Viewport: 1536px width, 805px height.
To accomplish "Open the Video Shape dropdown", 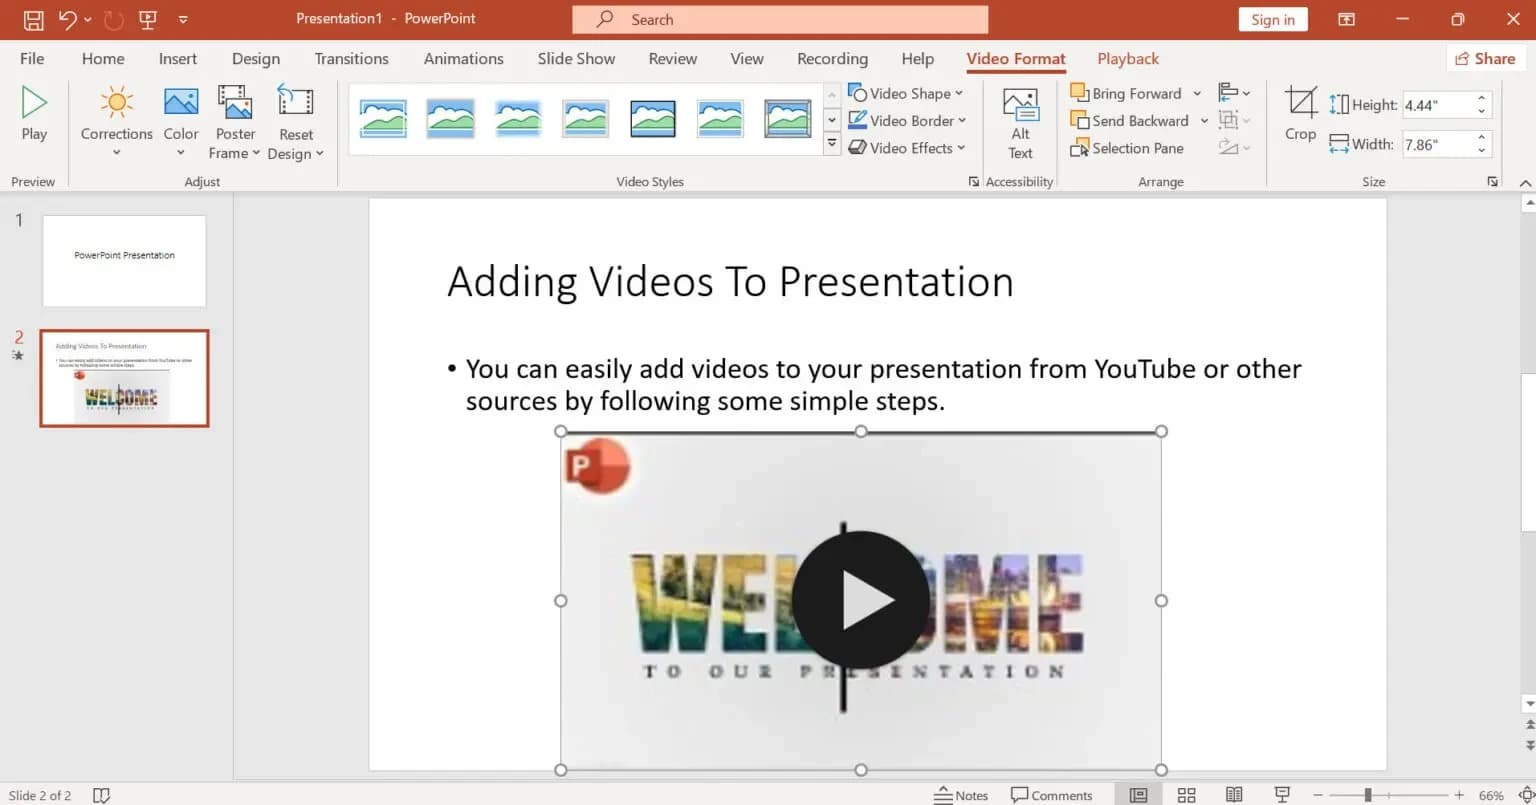I will [906, 93].
